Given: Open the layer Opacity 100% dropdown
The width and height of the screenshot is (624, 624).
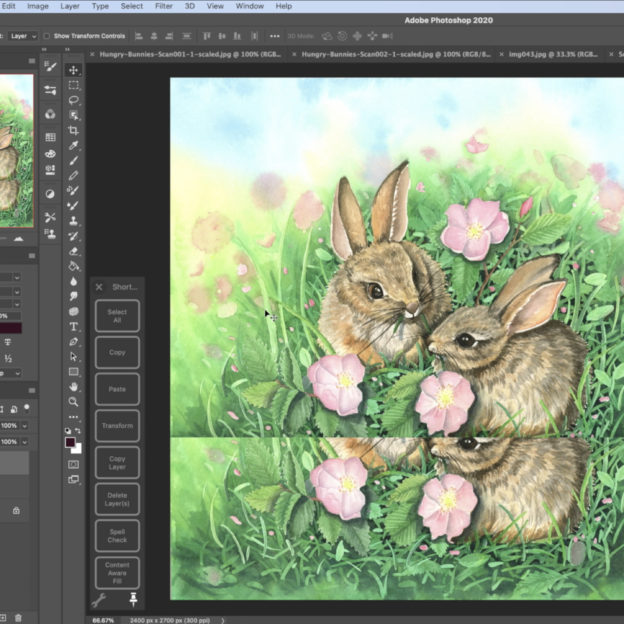Looking at the screenshot, I should pos(25,426).
